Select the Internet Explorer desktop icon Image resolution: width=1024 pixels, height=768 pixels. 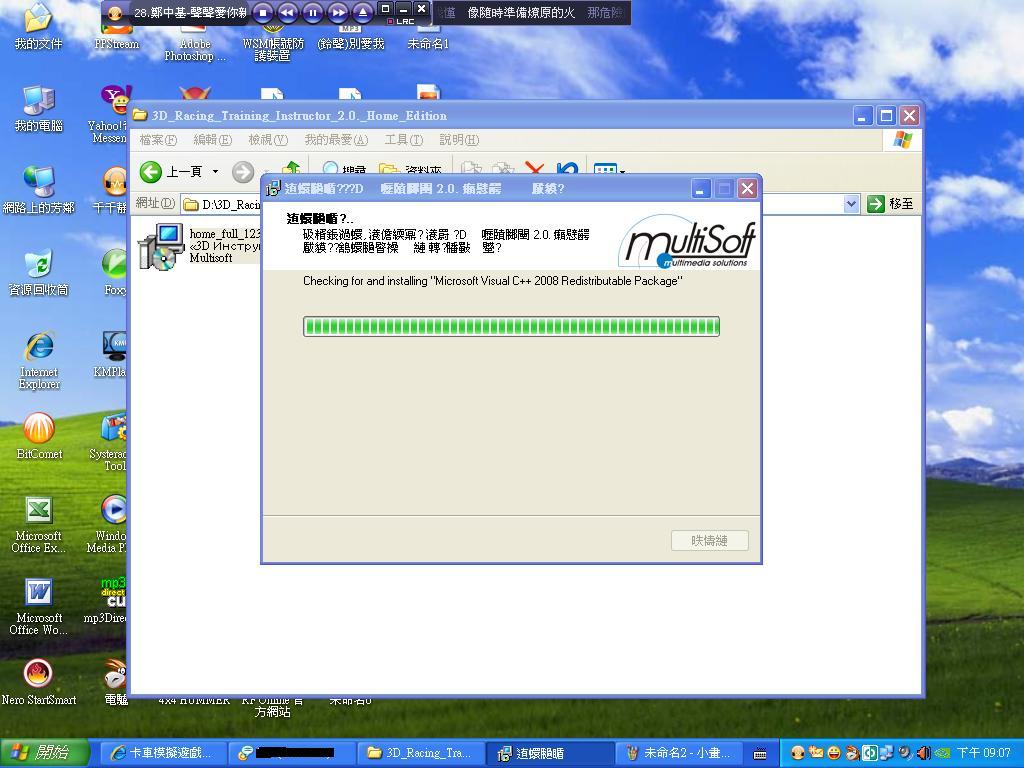pyautogui.click(x=39, y=347)
